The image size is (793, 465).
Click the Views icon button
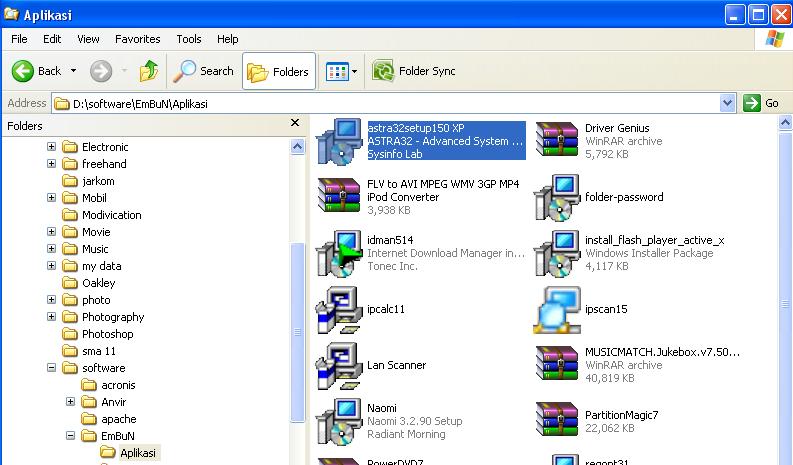tap(336, 71)
